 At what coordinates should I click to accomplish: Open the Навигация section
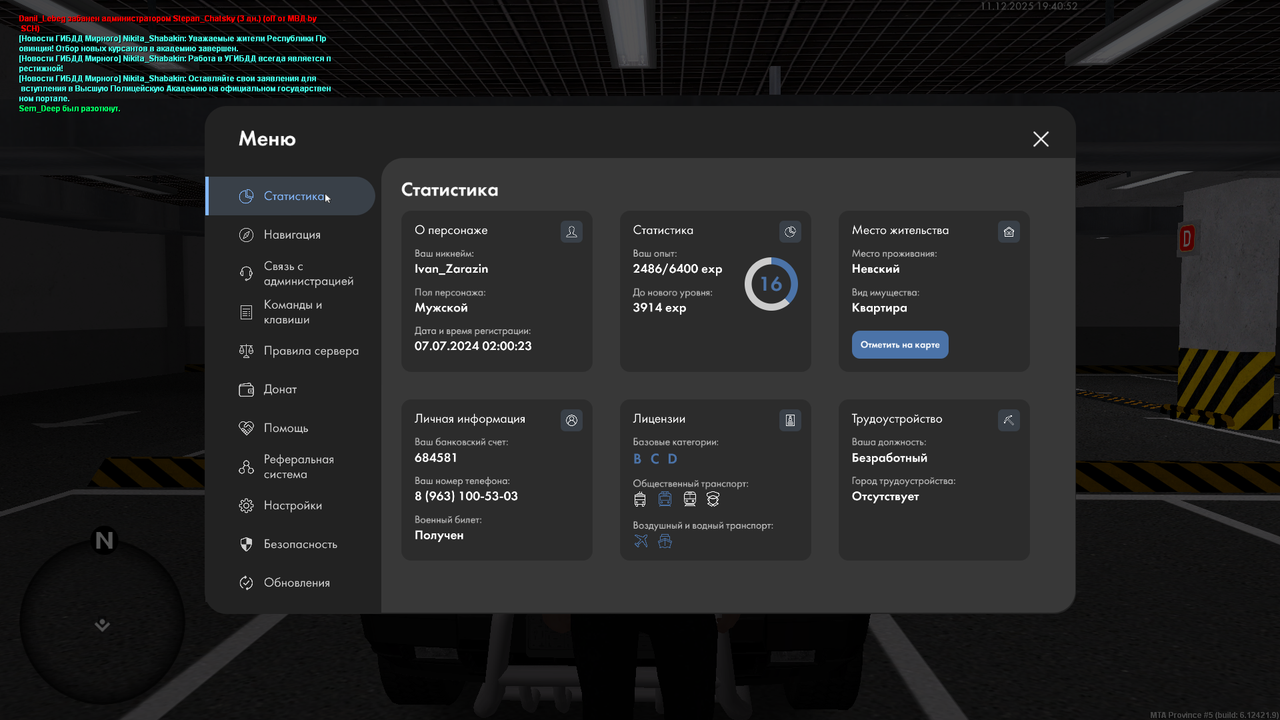tap(290, 235)
